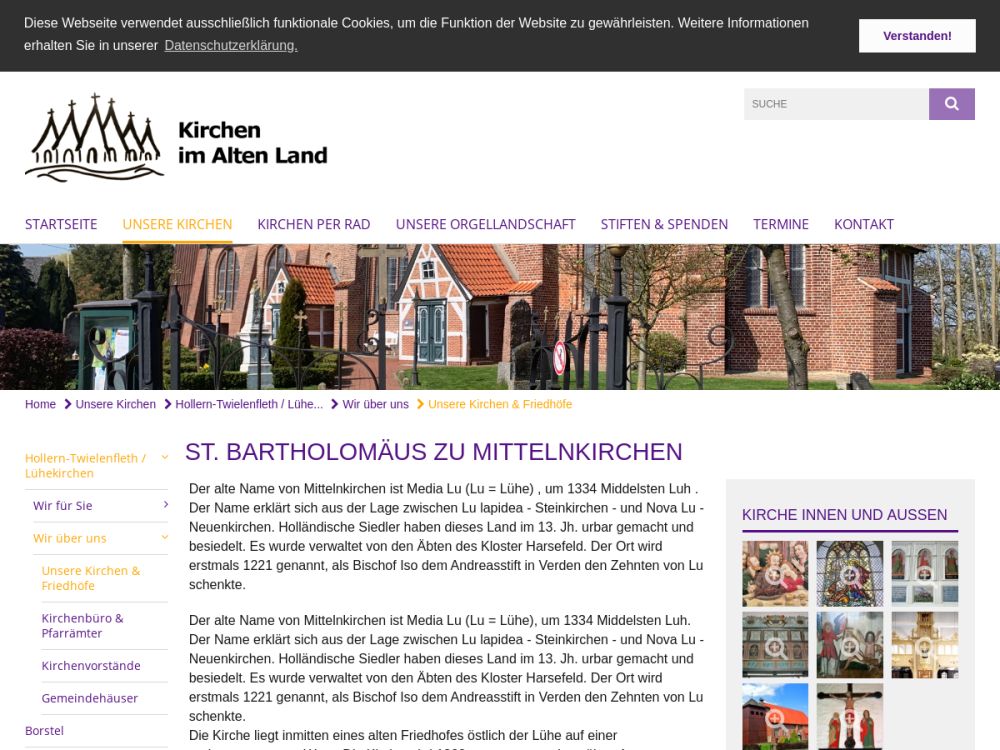Click the purple search magnifier button
The image size is (1000, 750).
pos(951,104)
